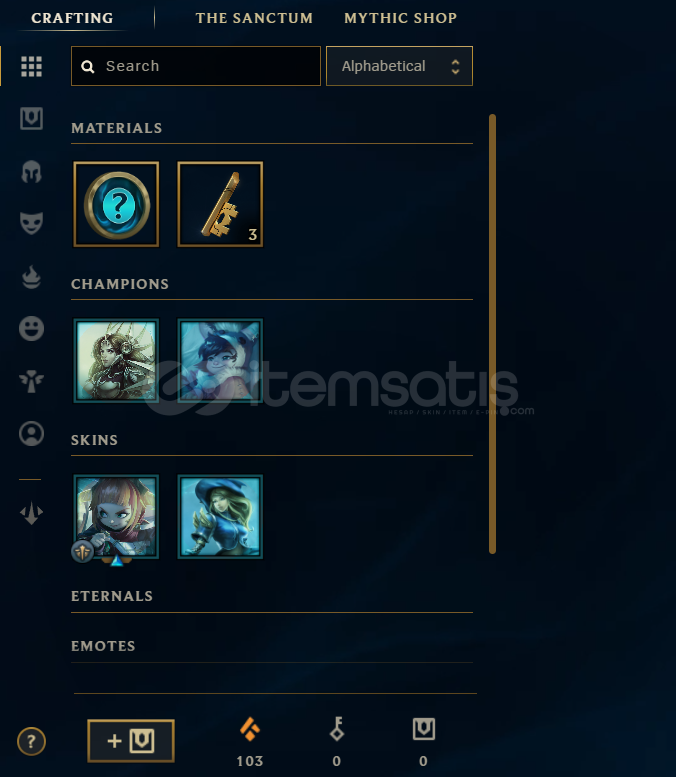Select the key fragment item with count 3
Image resolution: width=676 pixels, height=777 pixels.
pos(220,204)
